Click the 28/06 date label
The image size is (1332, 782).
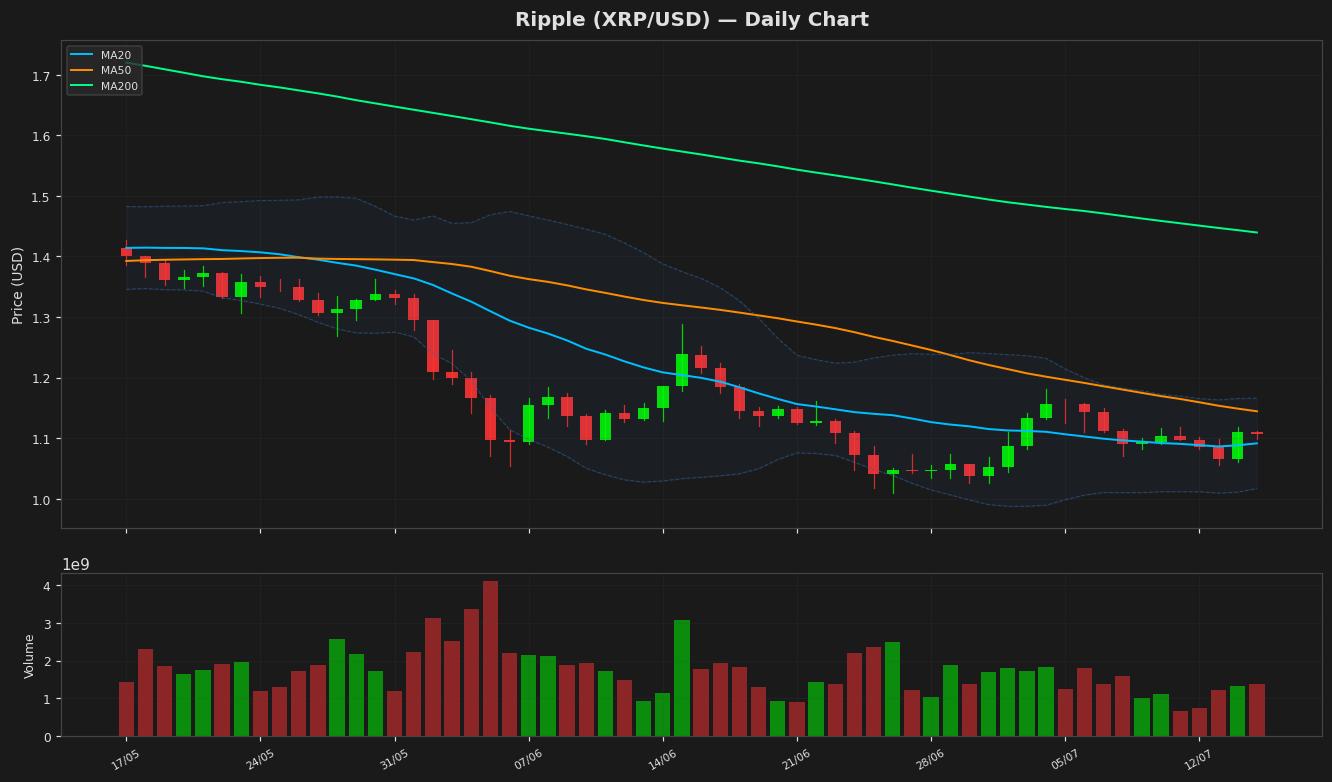pyautogui.click(x=930, y=760)
